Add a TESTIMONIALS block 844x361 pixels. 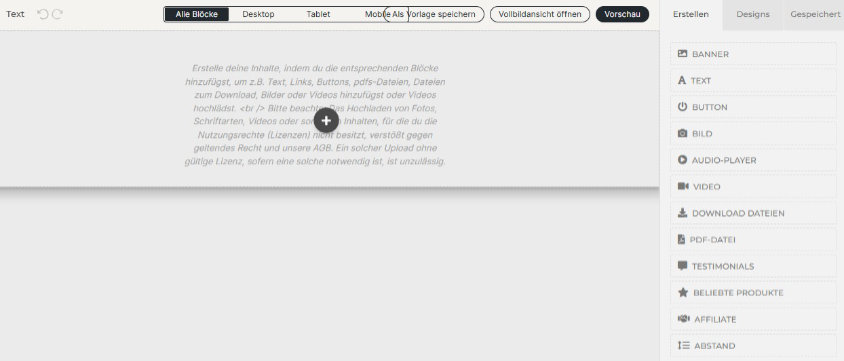(x=753, y=266)
